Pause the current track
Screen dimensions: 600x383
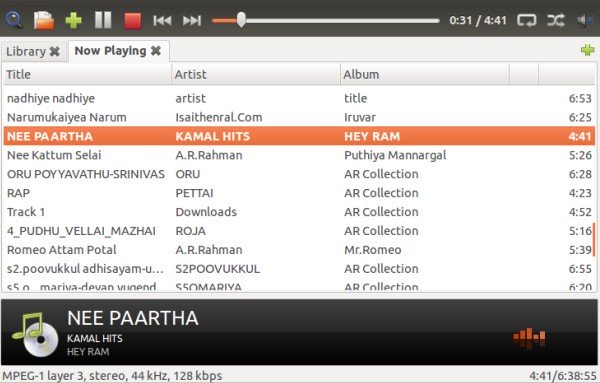103,20
